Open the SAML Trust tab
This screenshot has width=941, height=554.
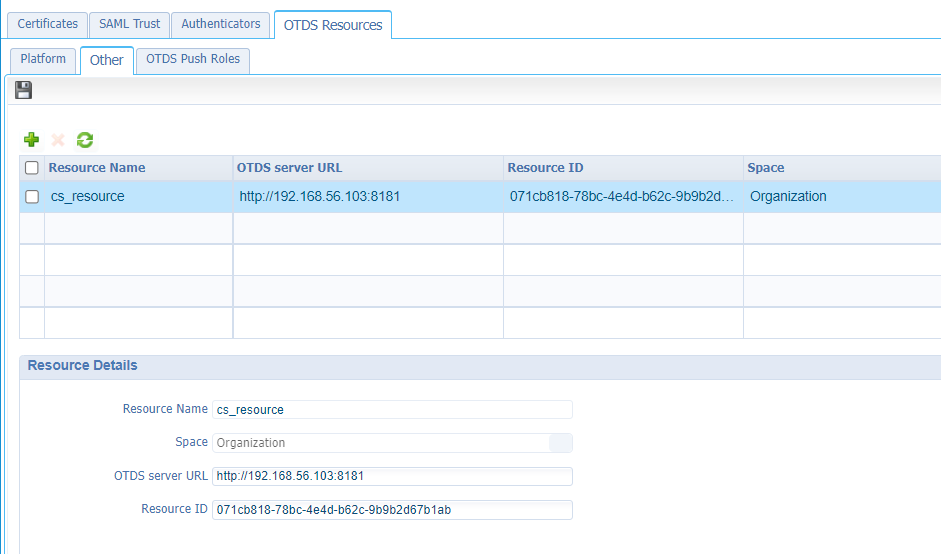(129, 24)
